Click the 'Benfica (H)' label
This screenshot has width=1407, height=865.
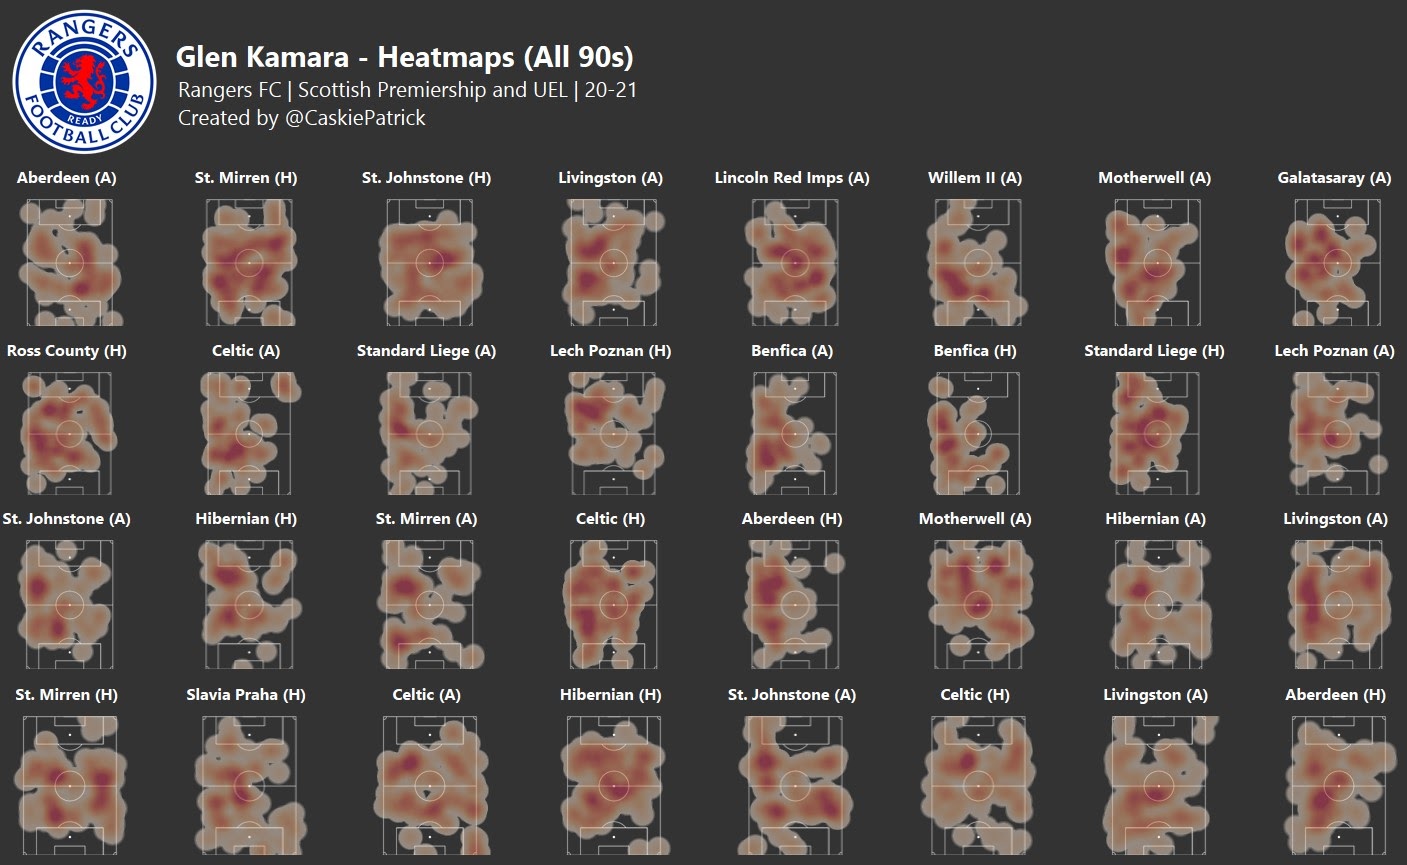[975, 351]
